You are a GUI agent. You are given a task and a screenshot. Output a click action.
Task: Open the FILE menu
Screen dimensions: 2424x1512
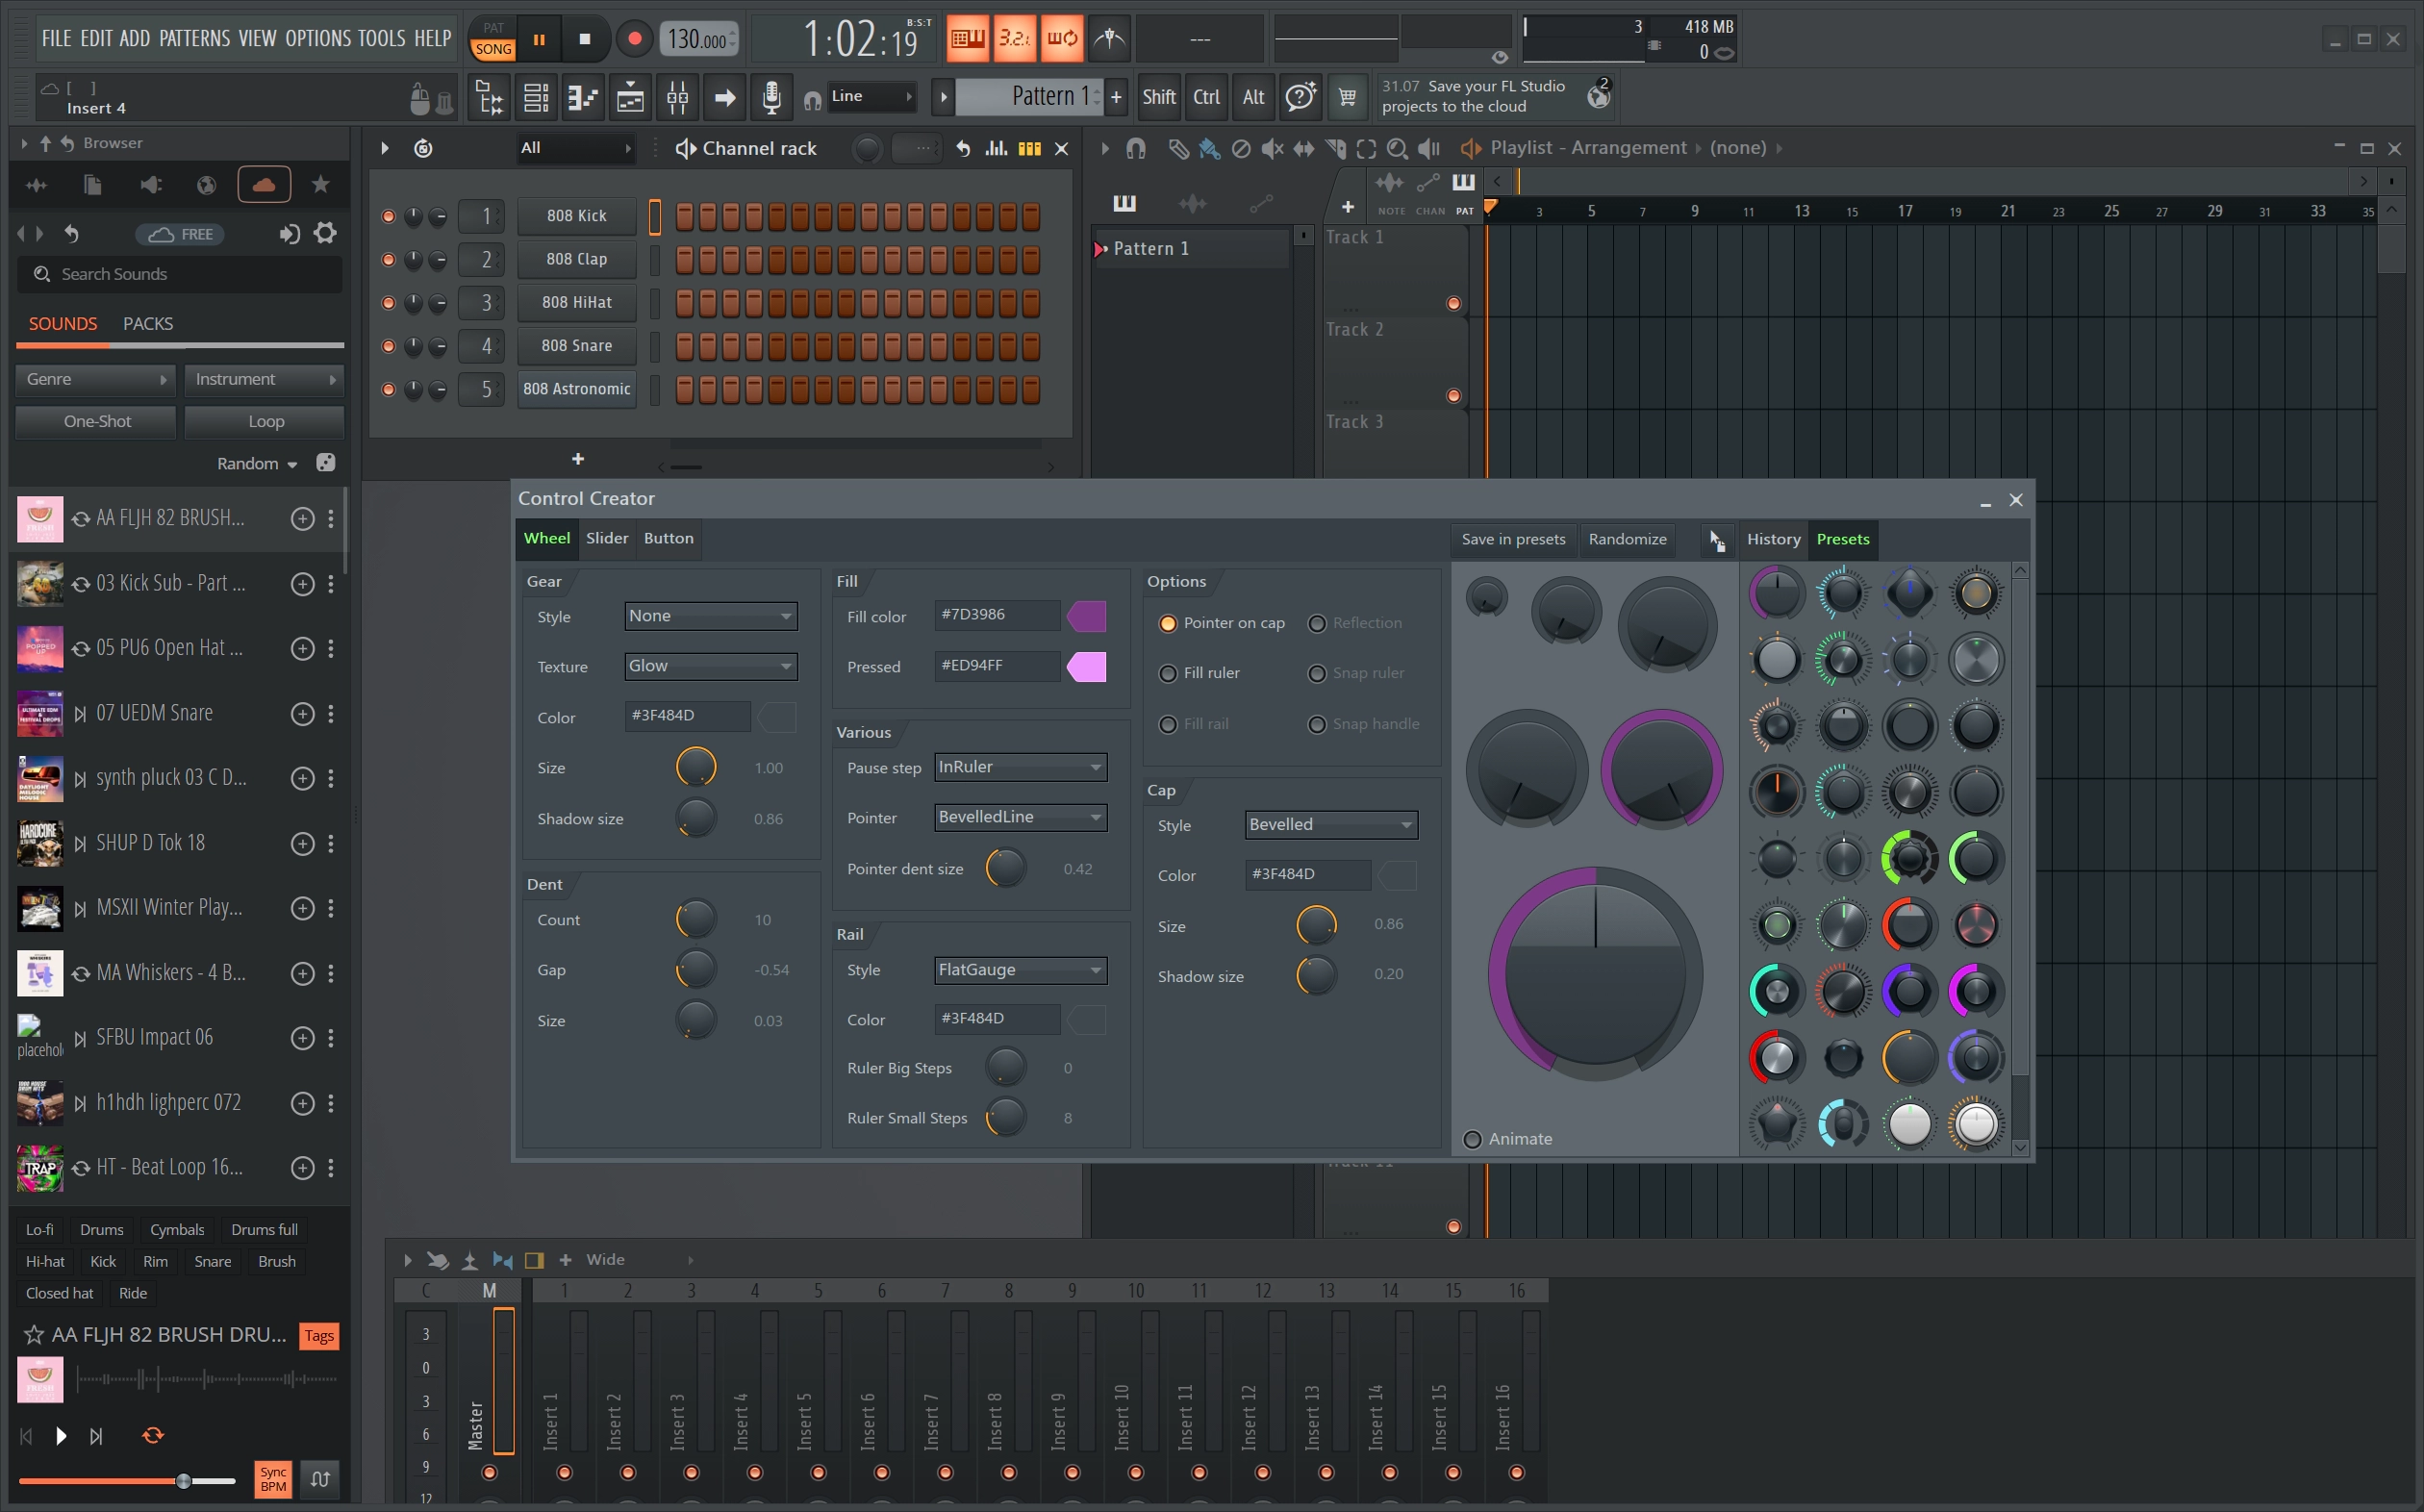[56, 39]
